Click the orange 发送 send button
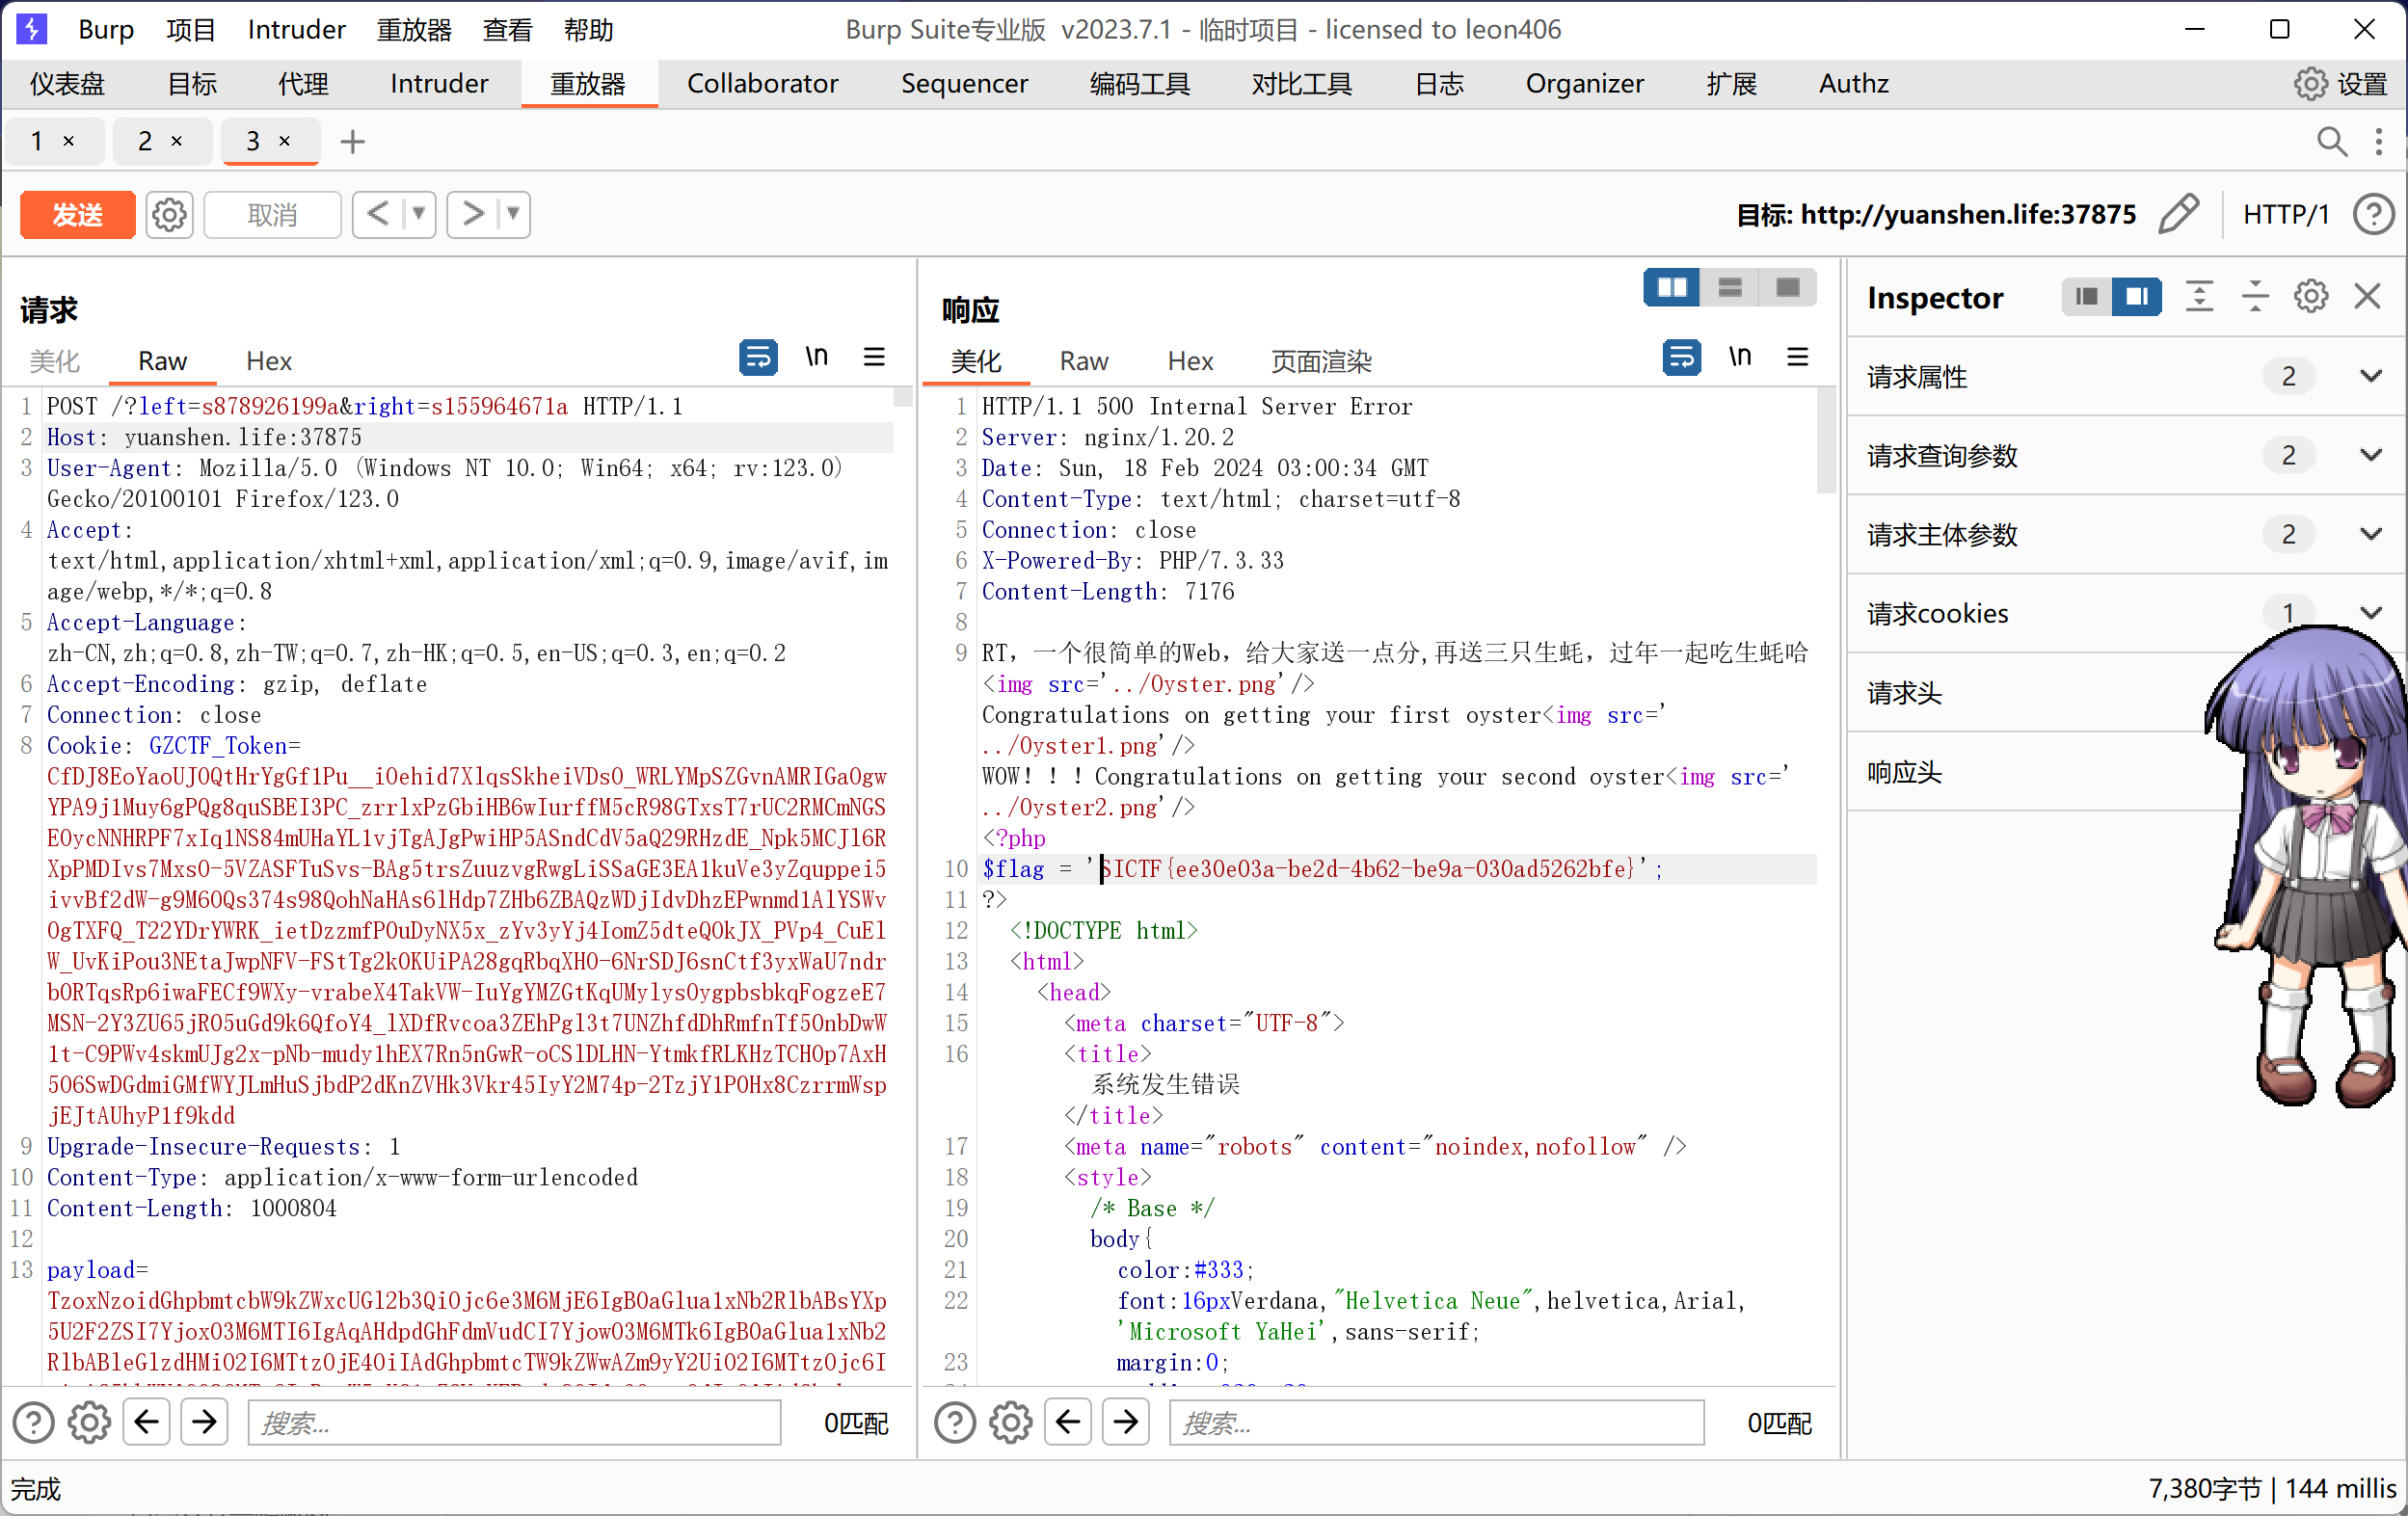Screen dimensions: 2408x1516 [x=77, y=214]
